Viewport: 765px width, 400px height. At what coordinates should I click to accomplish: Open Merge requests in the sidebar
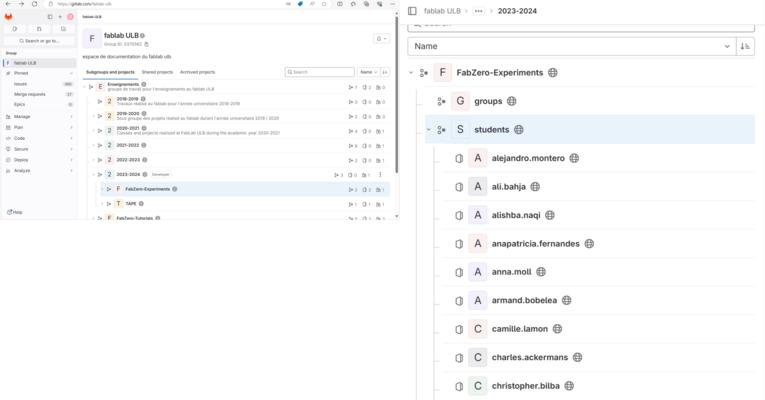(x=30, y=94)
